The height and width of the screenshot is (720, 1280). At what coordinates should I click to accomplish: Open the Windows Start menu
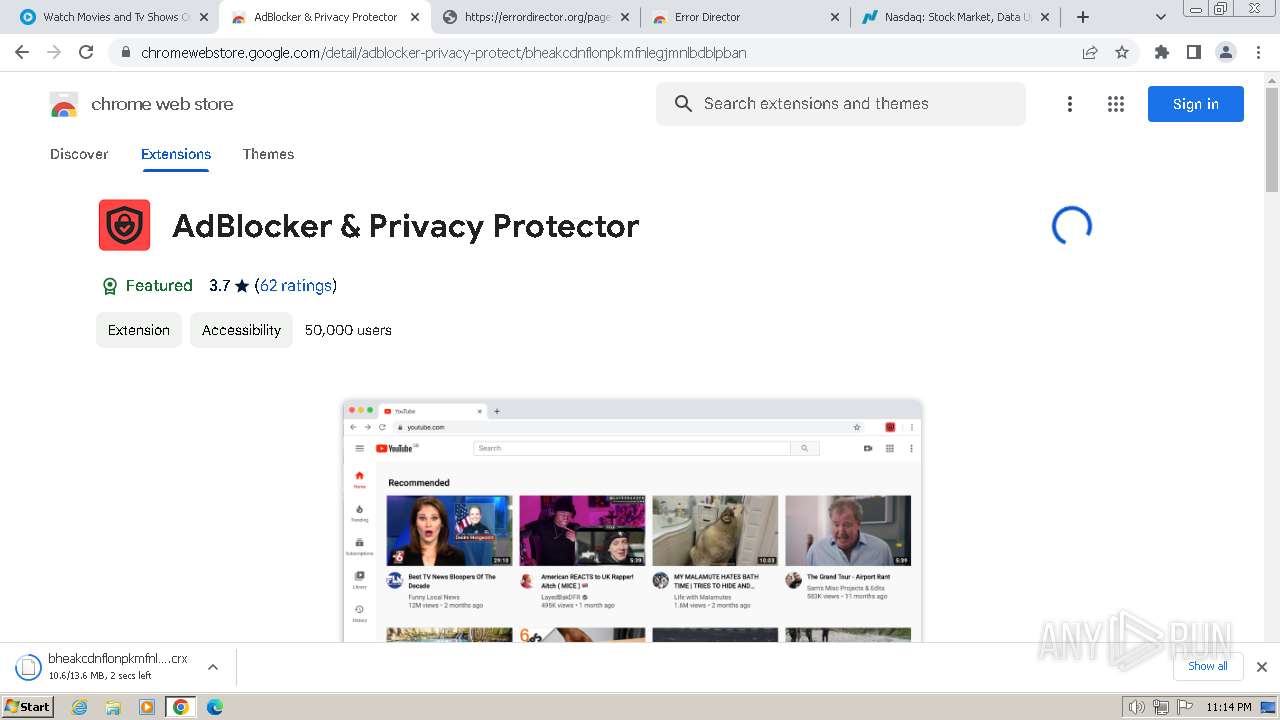click(x=27, y=707)
